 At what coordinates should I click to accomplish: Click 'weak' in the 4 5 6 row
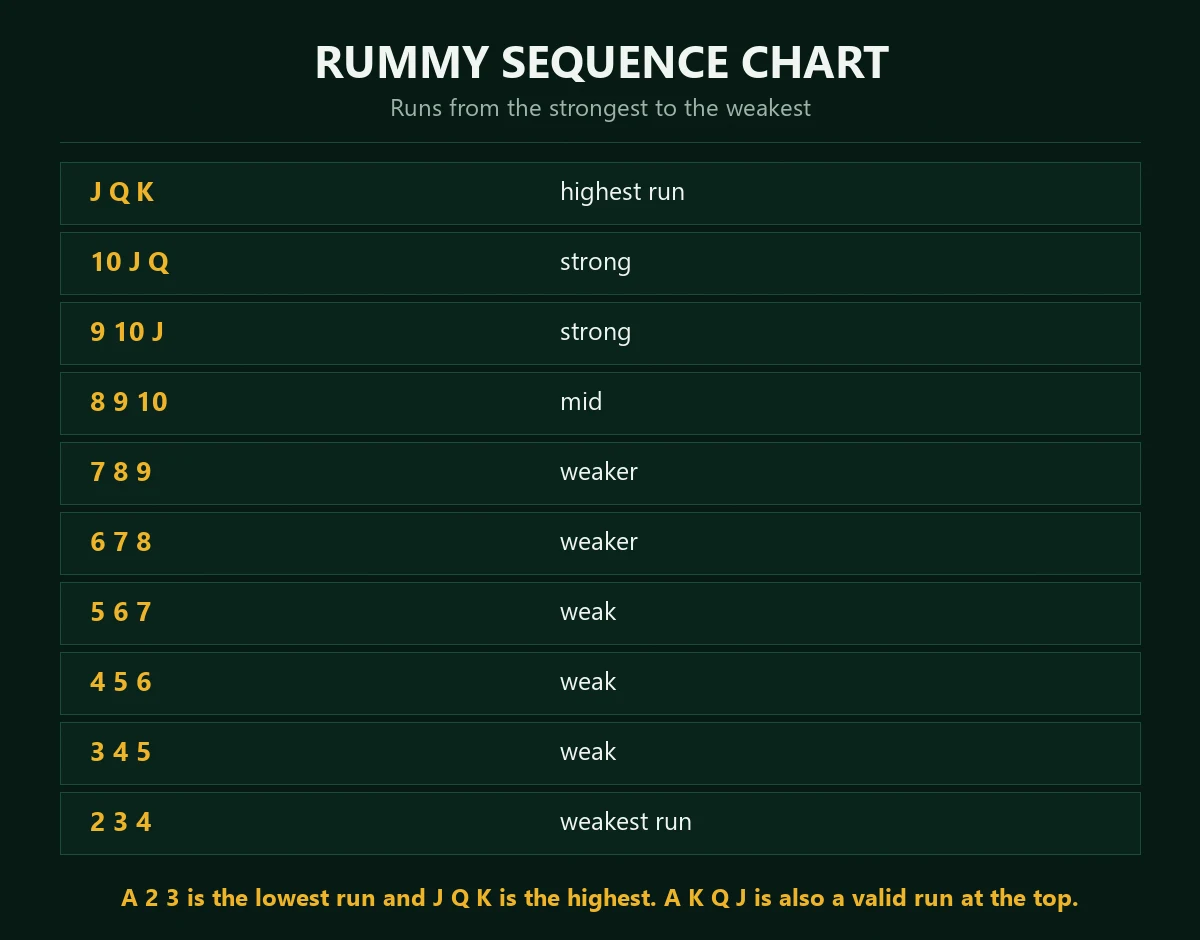pos(588,682)
